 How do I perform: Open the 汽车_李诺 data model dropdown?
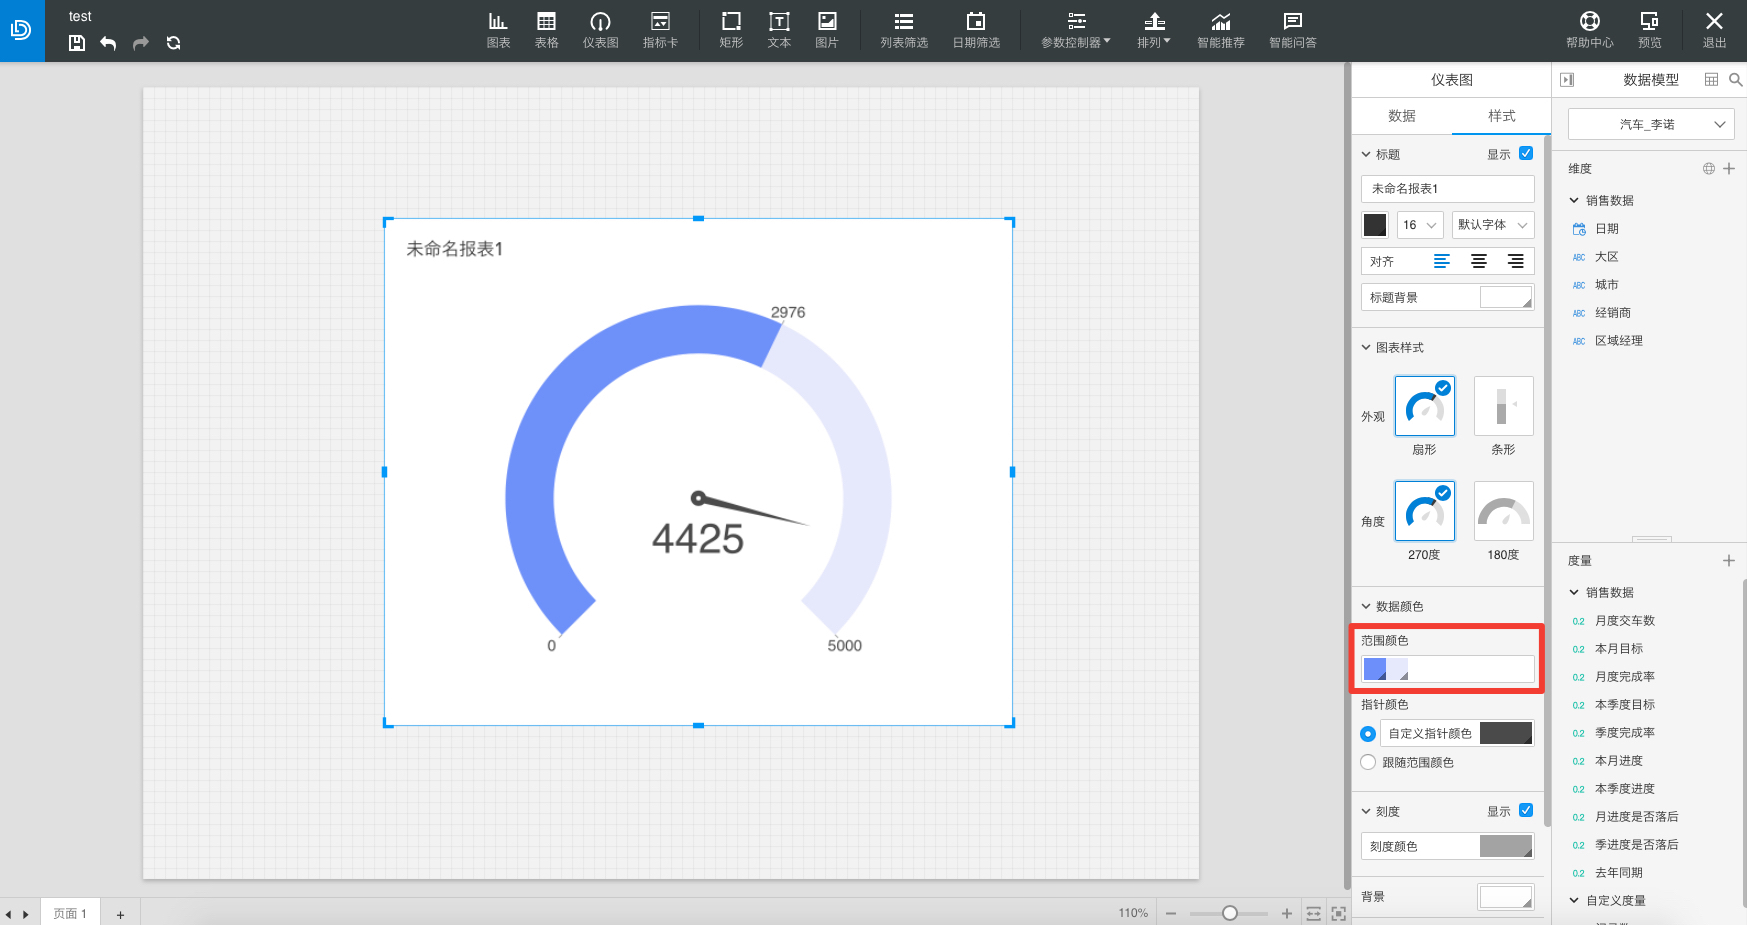coord(1651,124)
